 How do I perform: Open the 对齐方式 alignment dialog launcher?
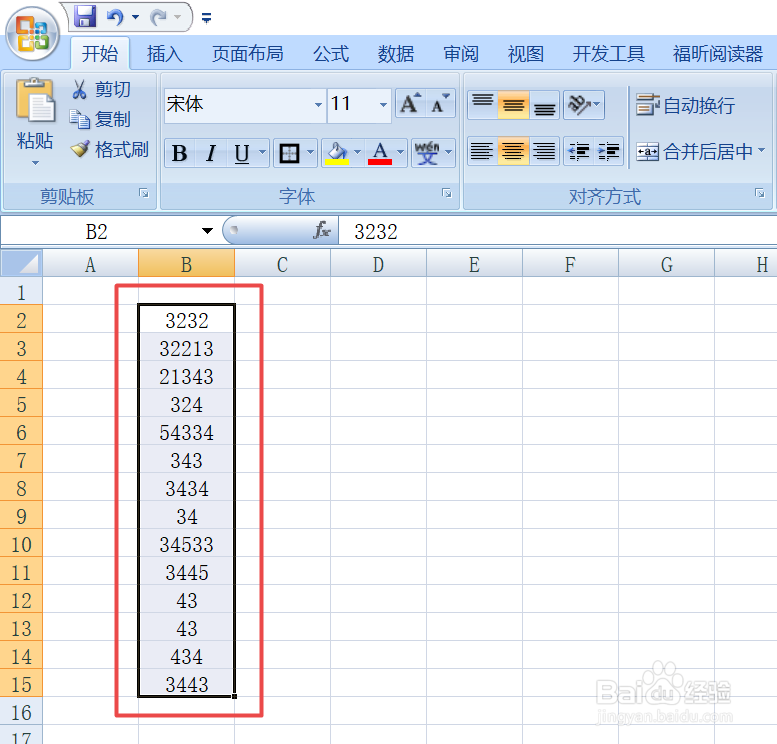click(x=760, y=193)
